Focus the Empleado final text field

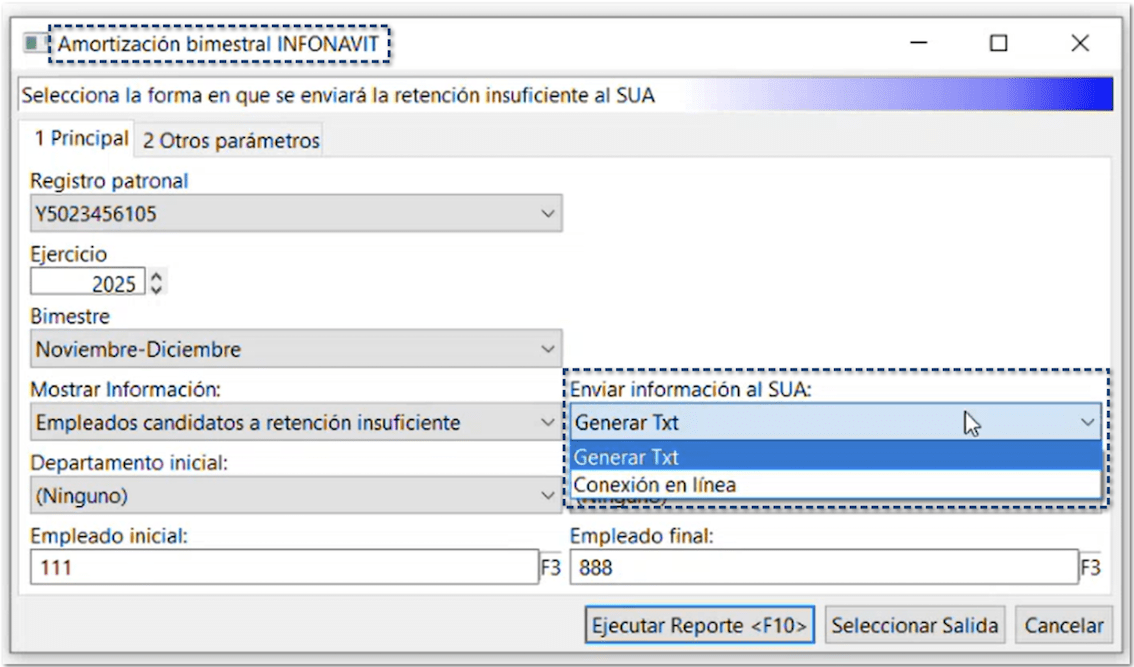point(823,568)
